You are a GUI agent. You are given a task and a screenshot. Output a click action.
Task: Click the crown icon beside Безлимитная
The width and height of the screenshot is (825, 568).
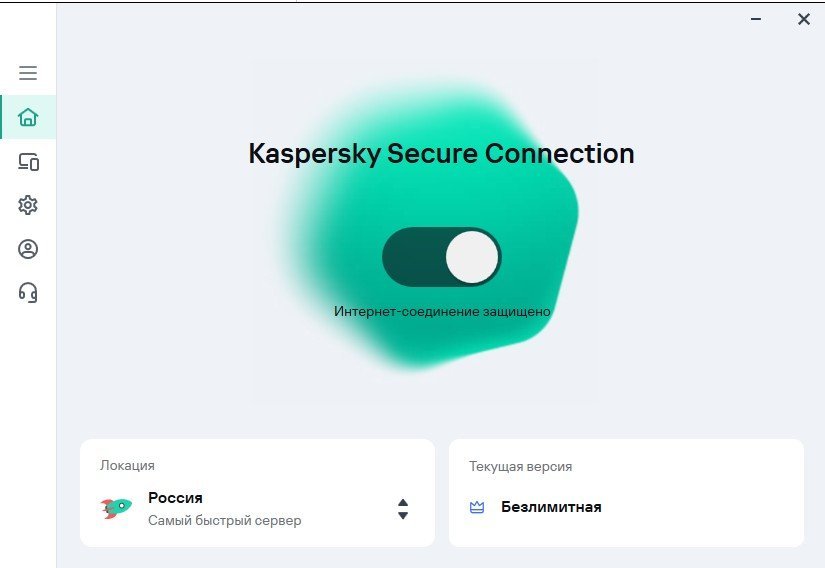477,507
